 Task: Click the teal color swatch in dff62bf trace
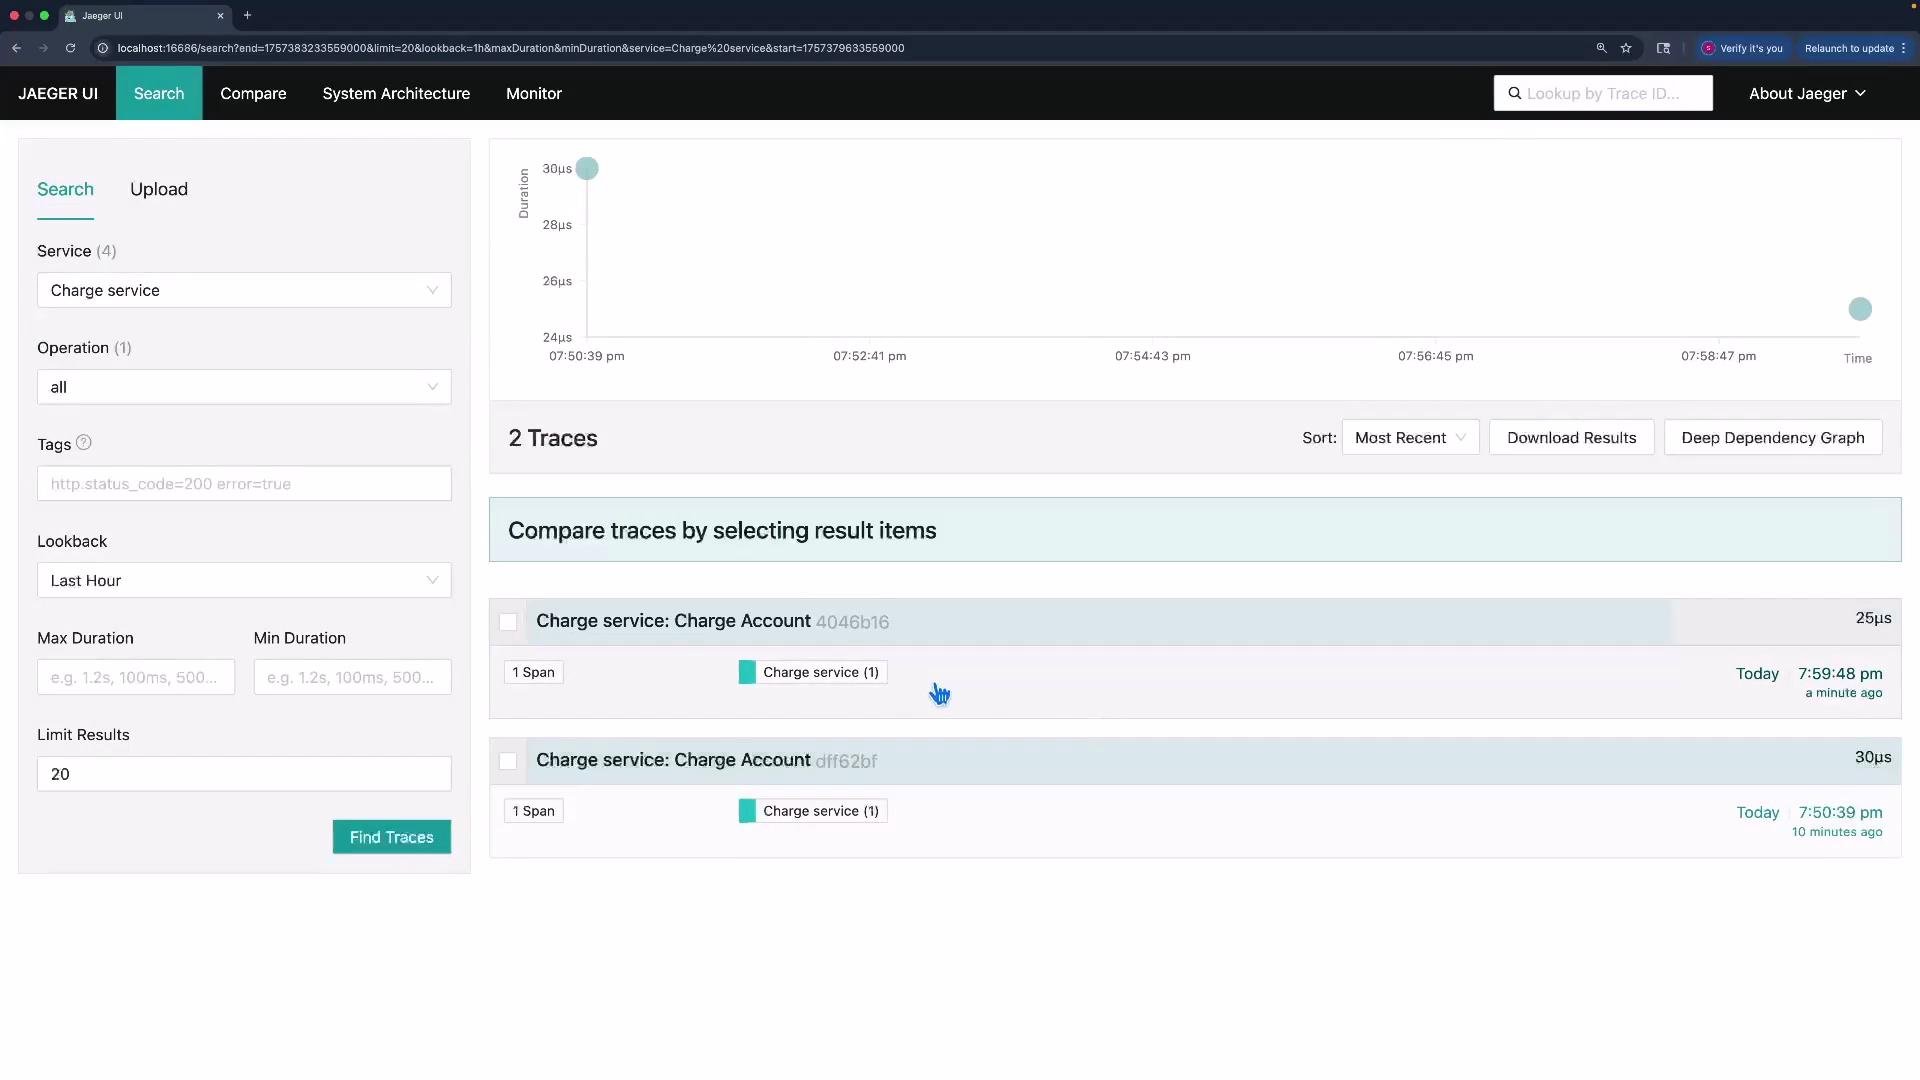747,811
